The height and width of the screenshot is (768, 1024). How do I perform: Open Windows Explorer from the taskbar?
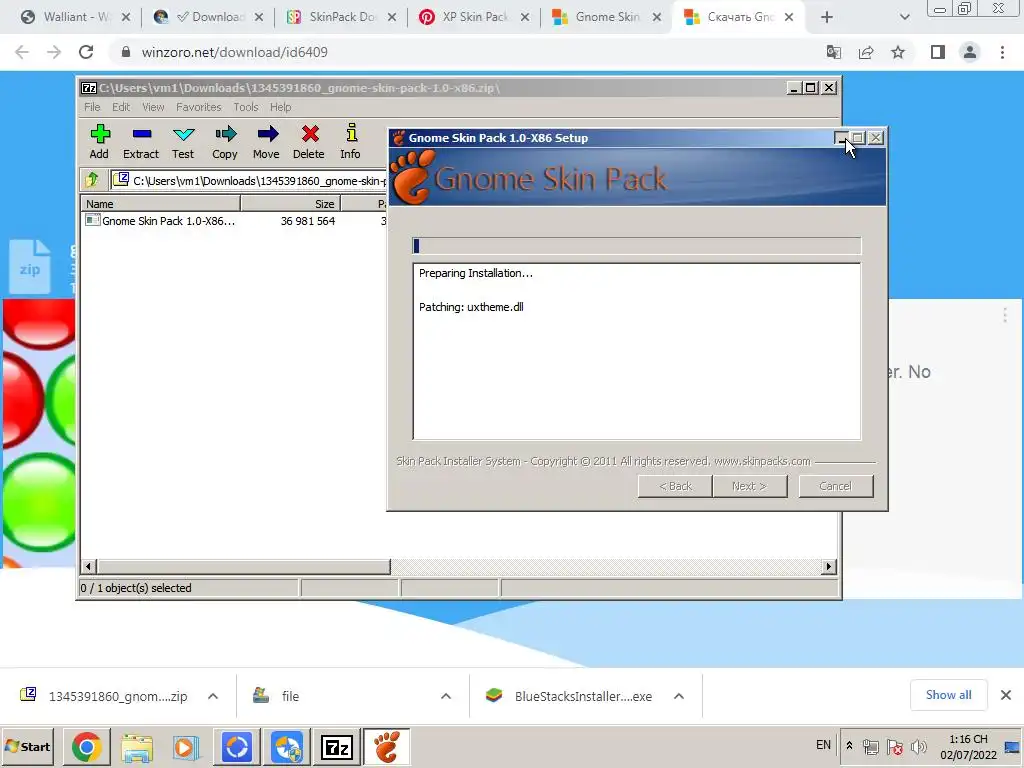pos(136,746)
